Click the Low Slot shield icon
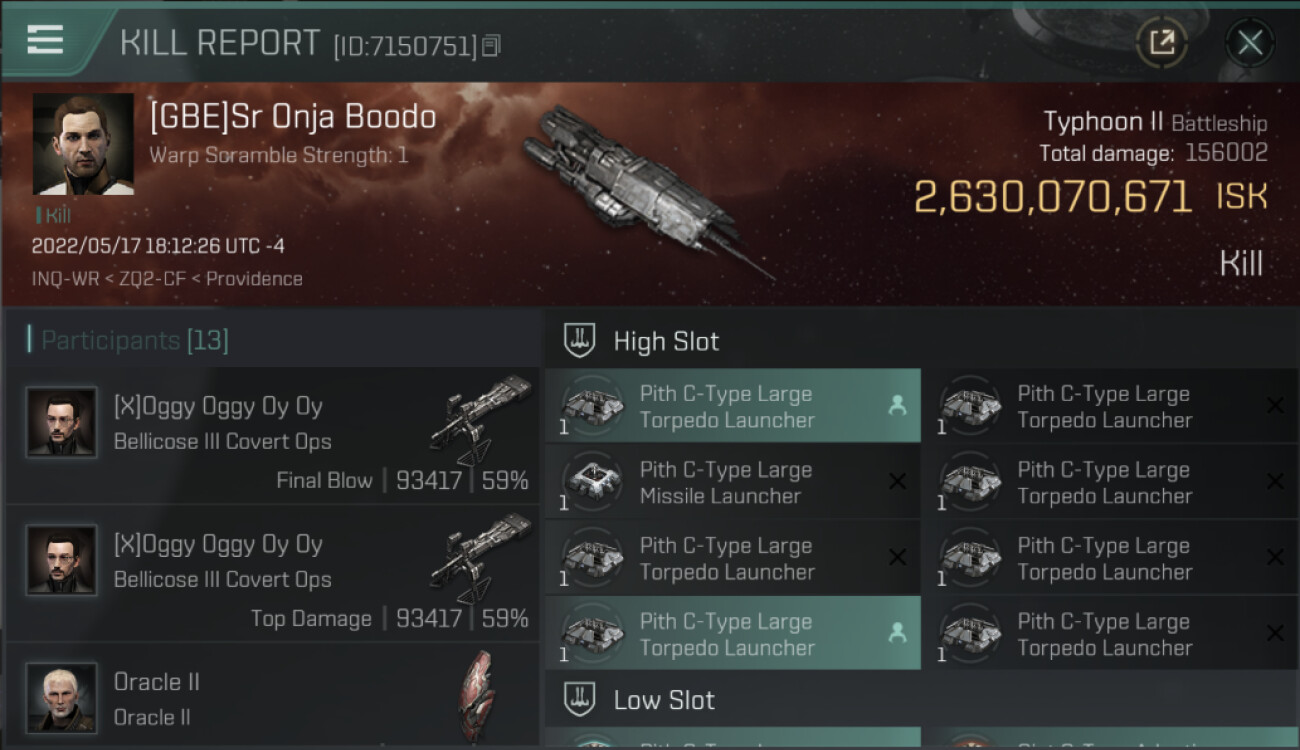1300x750 pixels. 580,700
